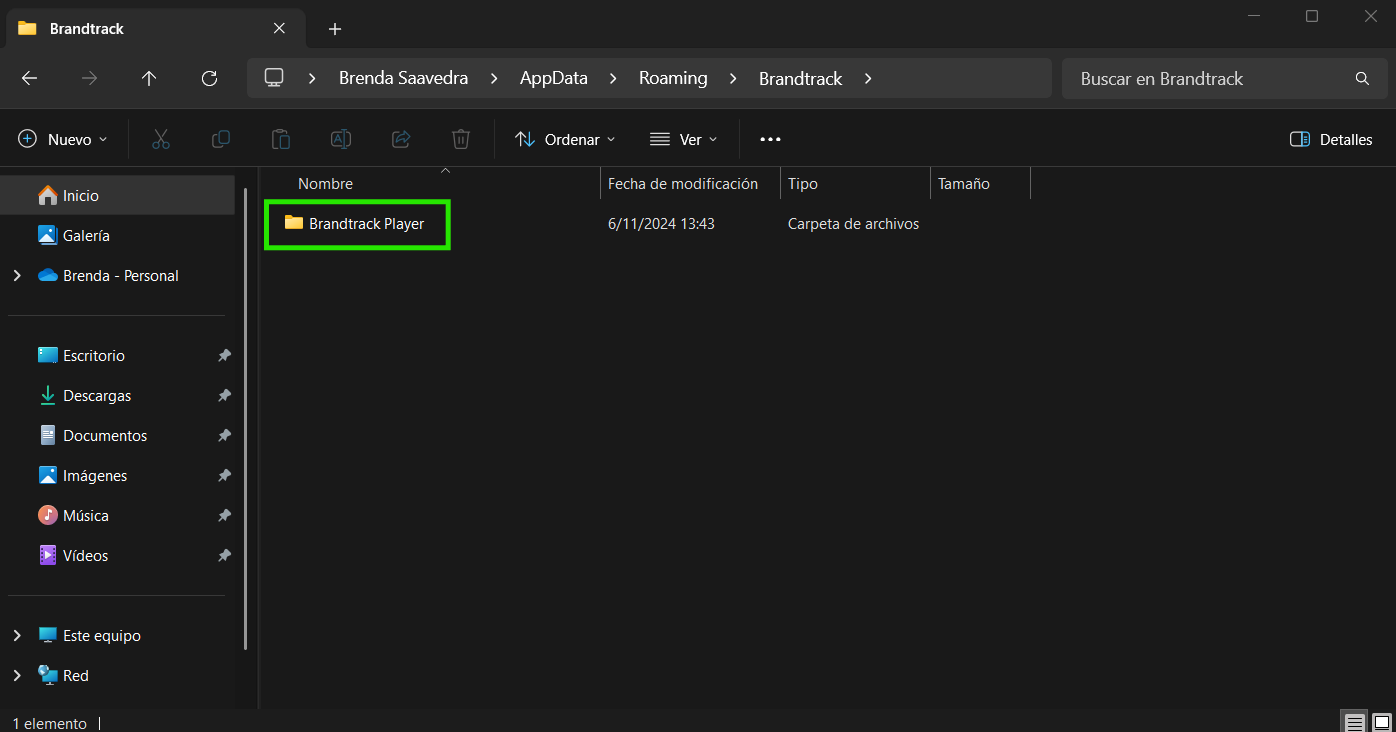Image resolution: width=1396 pixels, height=732 pixels.
Task: Expand Brenda - Personal tree node
Action: point(17,275)
